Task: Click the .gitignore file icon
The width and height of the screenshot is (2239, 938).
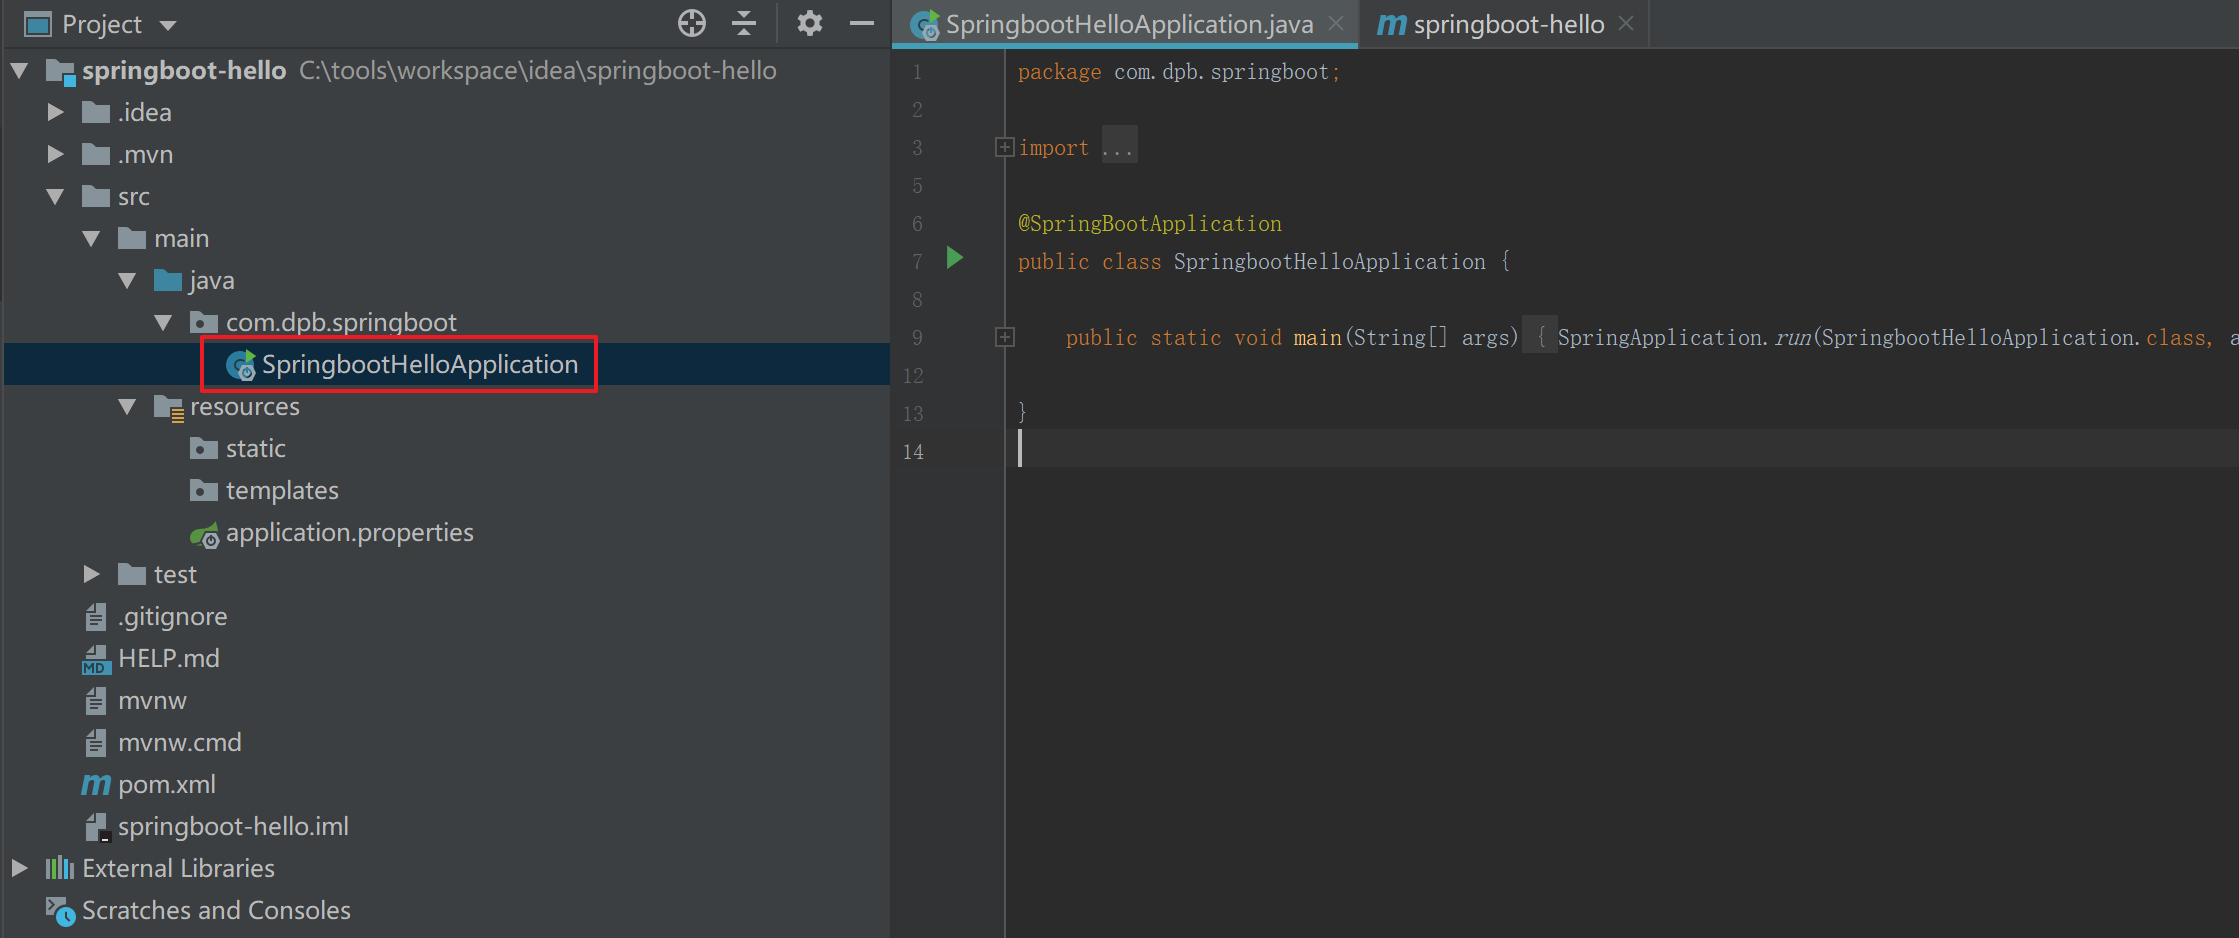Action: click(x=96, y=617)
